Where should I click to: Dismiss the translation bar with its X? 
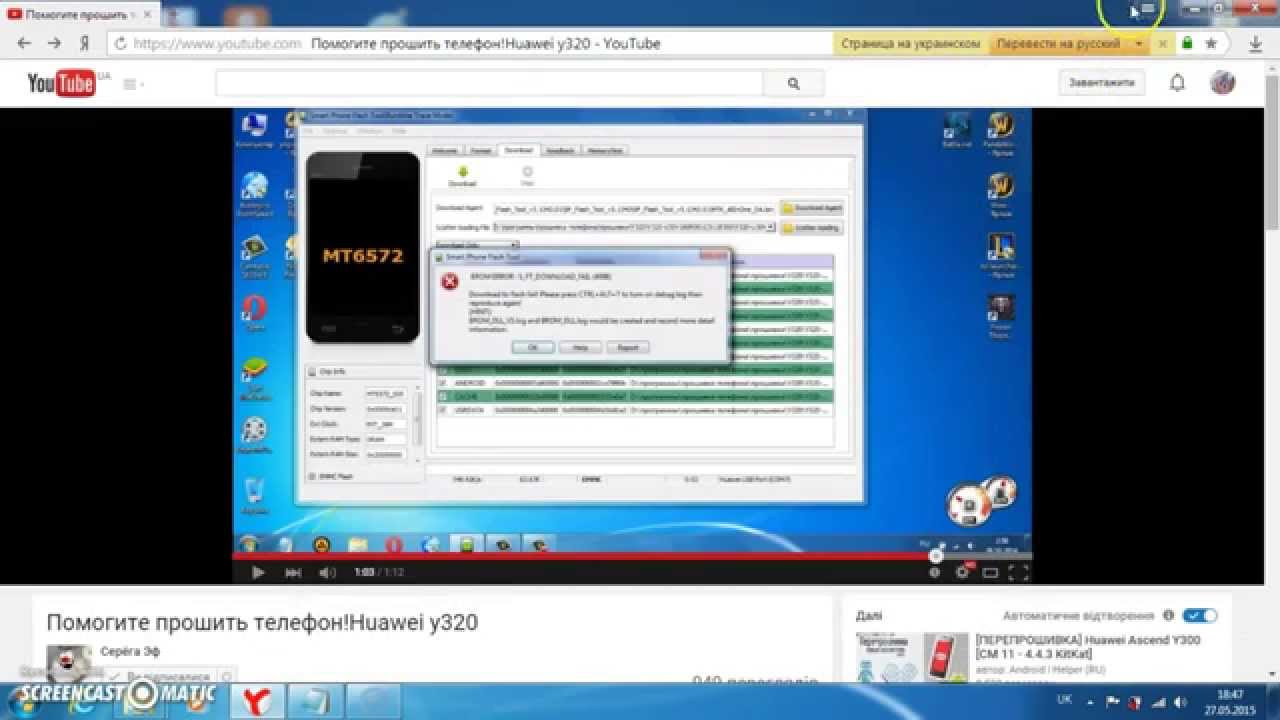(1163, 44)
